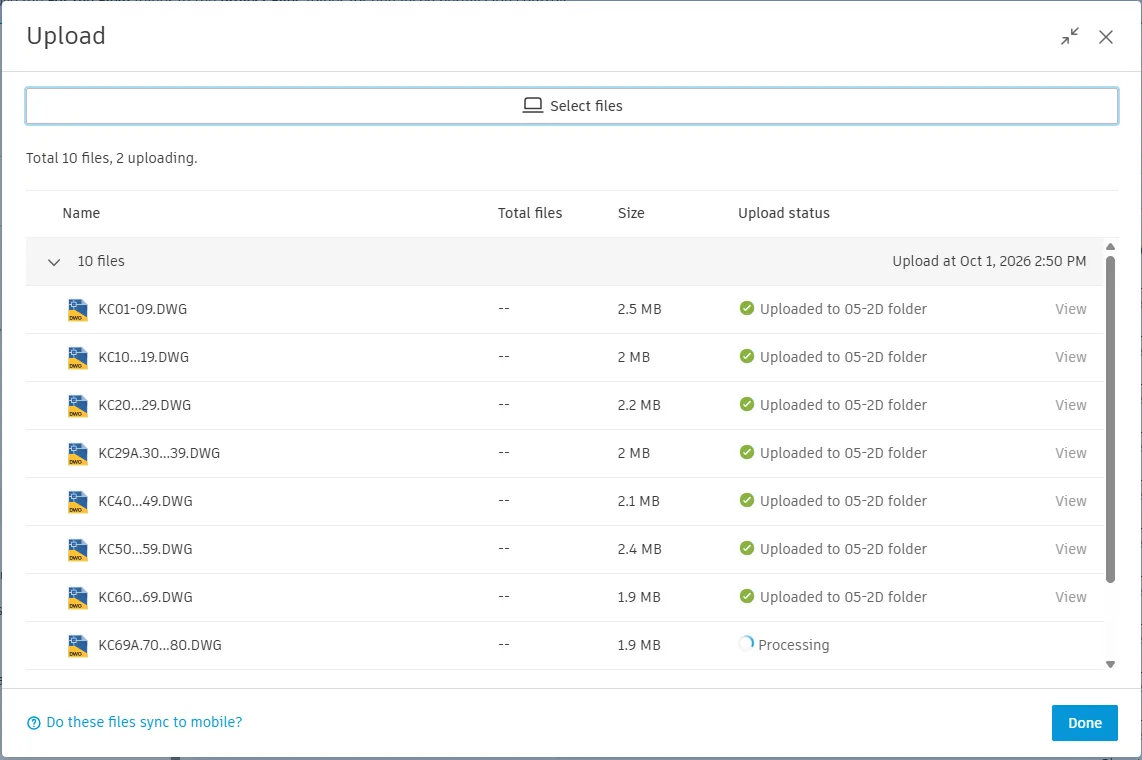This screenshot has height=760, width=1142.
Task: Click green checkmark status for KC10...19.DWG
Action: (x=747, y=356)
